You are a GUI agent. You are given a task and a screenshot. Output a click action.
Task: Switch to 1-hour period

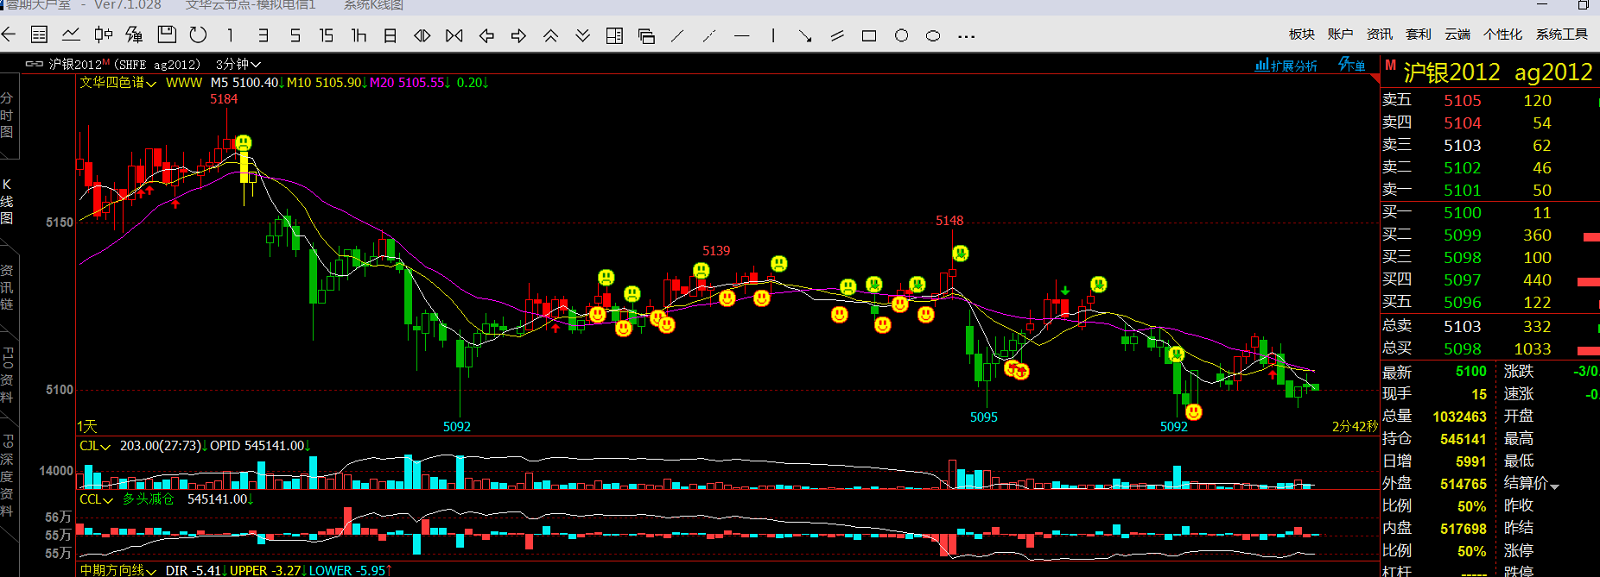(358, 36)
